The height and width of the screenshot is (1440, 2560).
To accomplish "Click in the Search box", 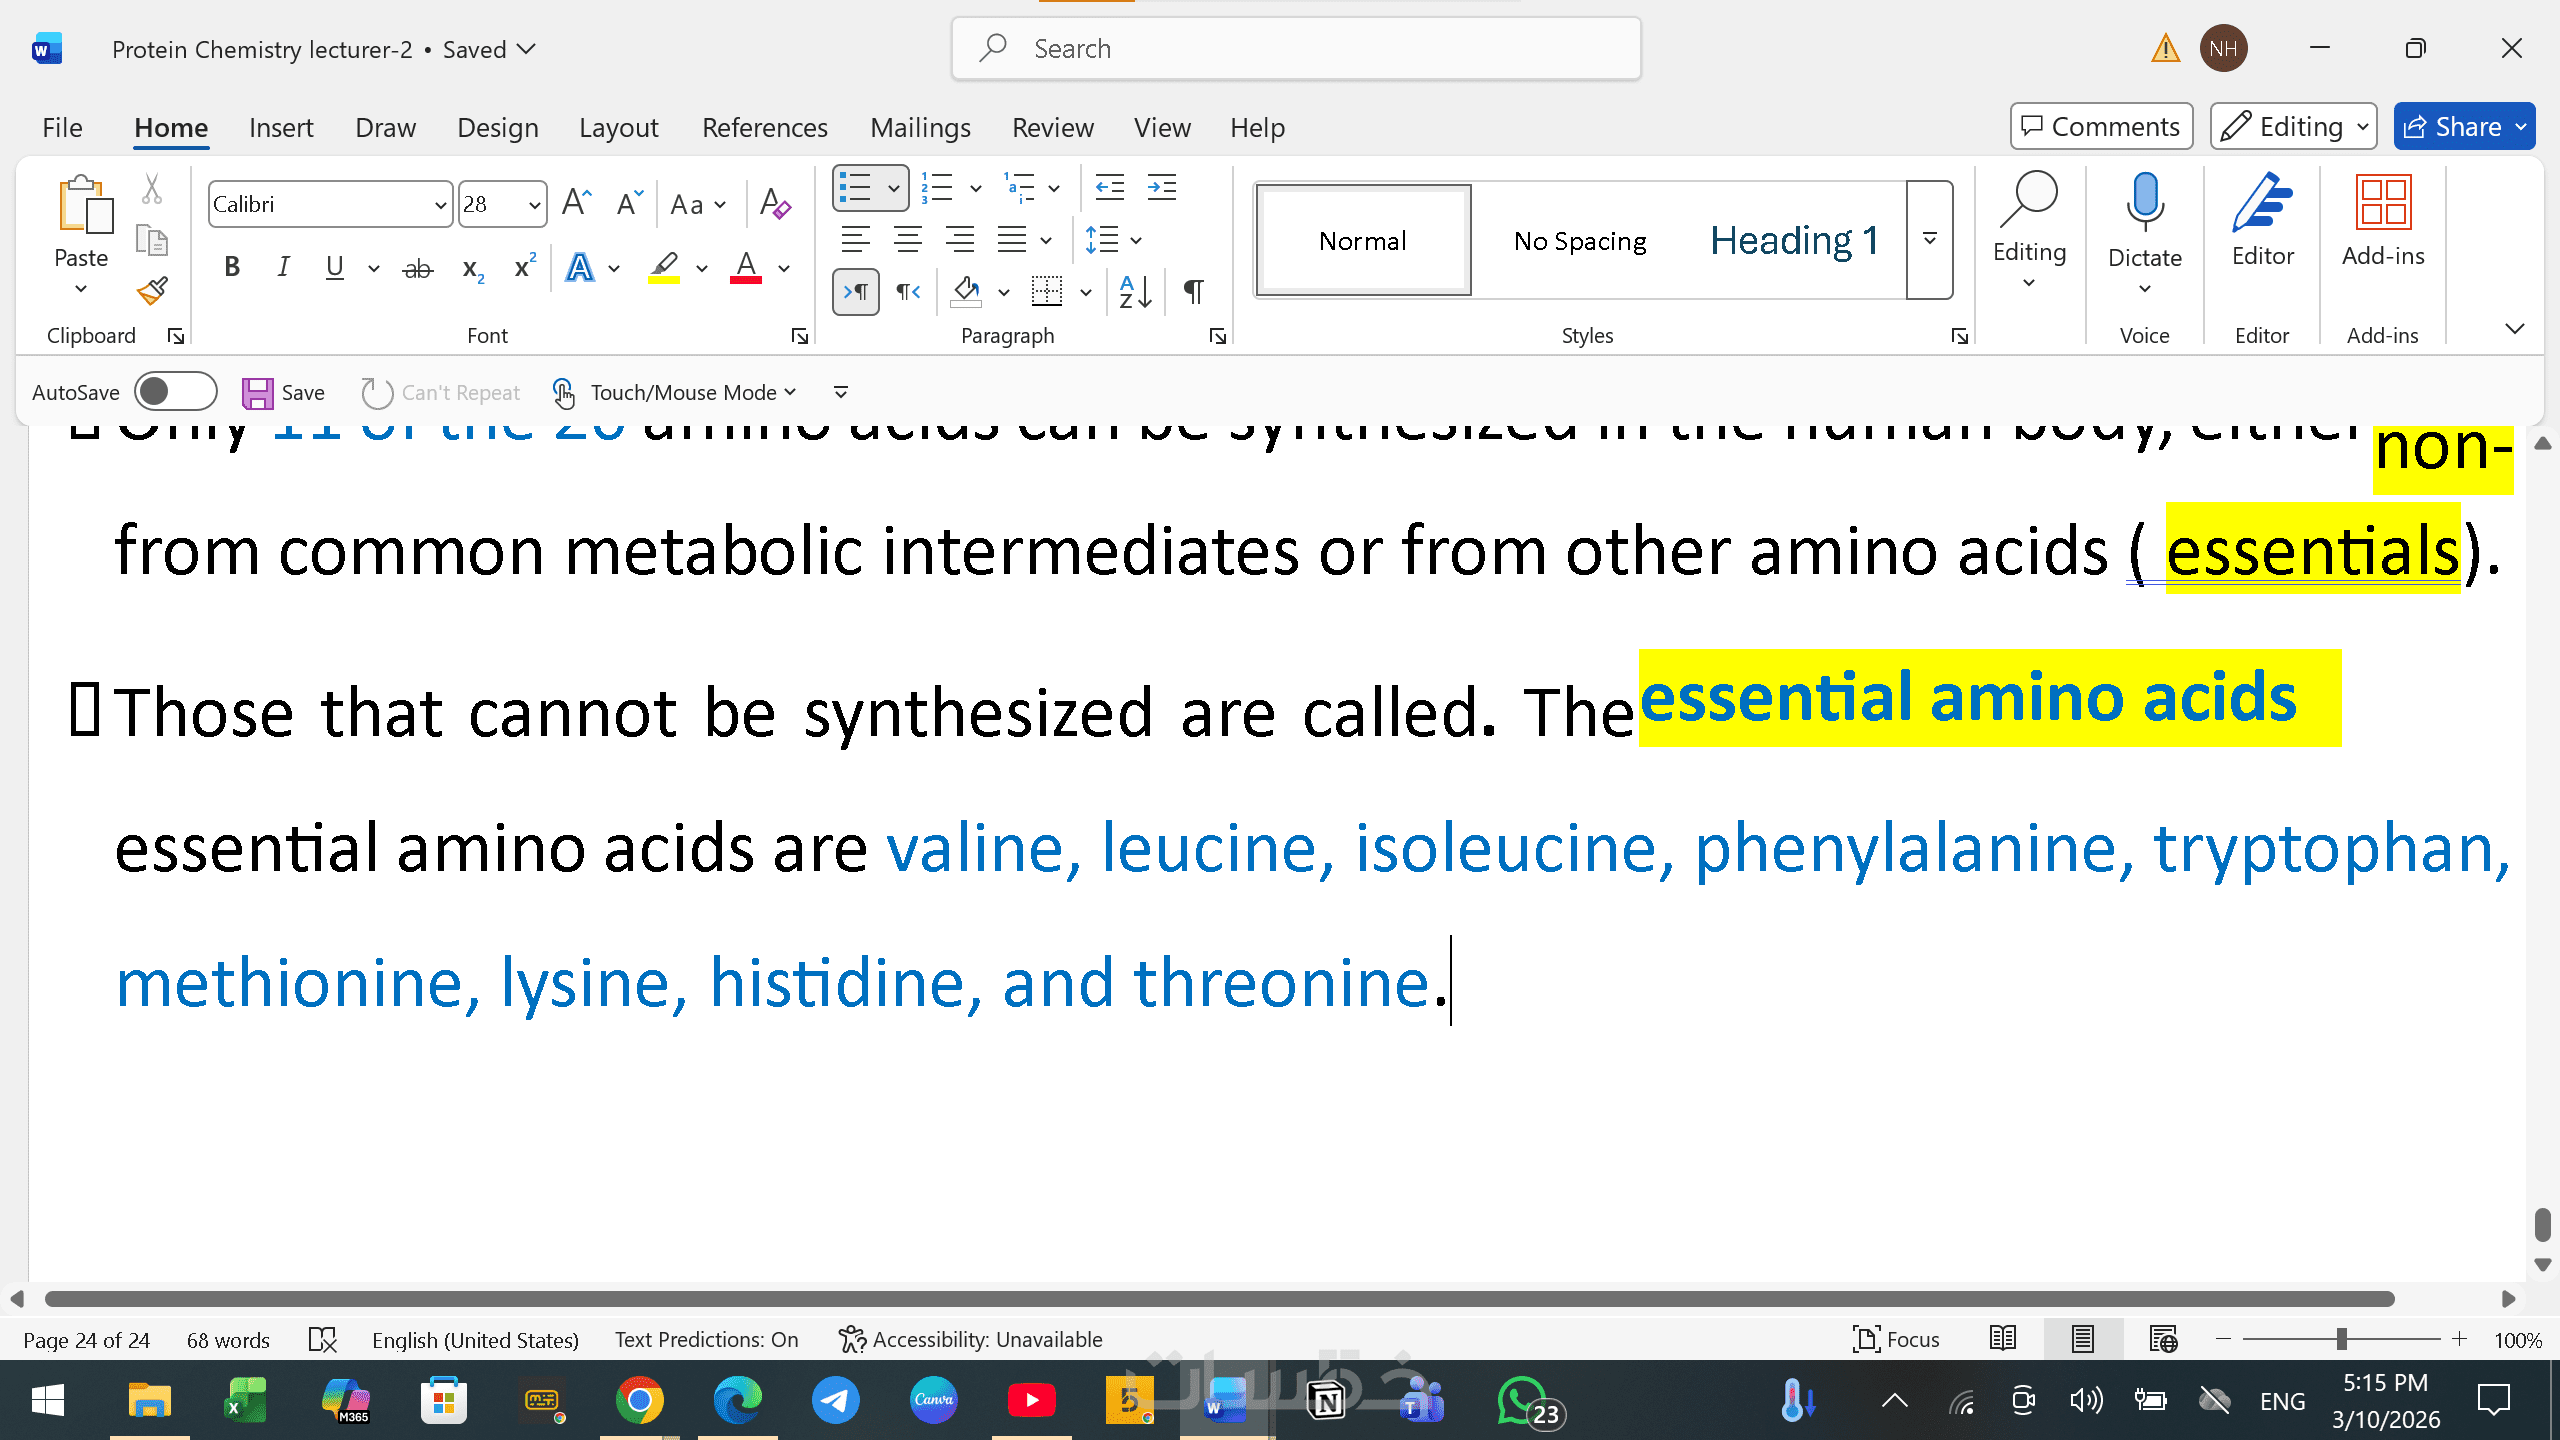I will tap(1296, 49).
